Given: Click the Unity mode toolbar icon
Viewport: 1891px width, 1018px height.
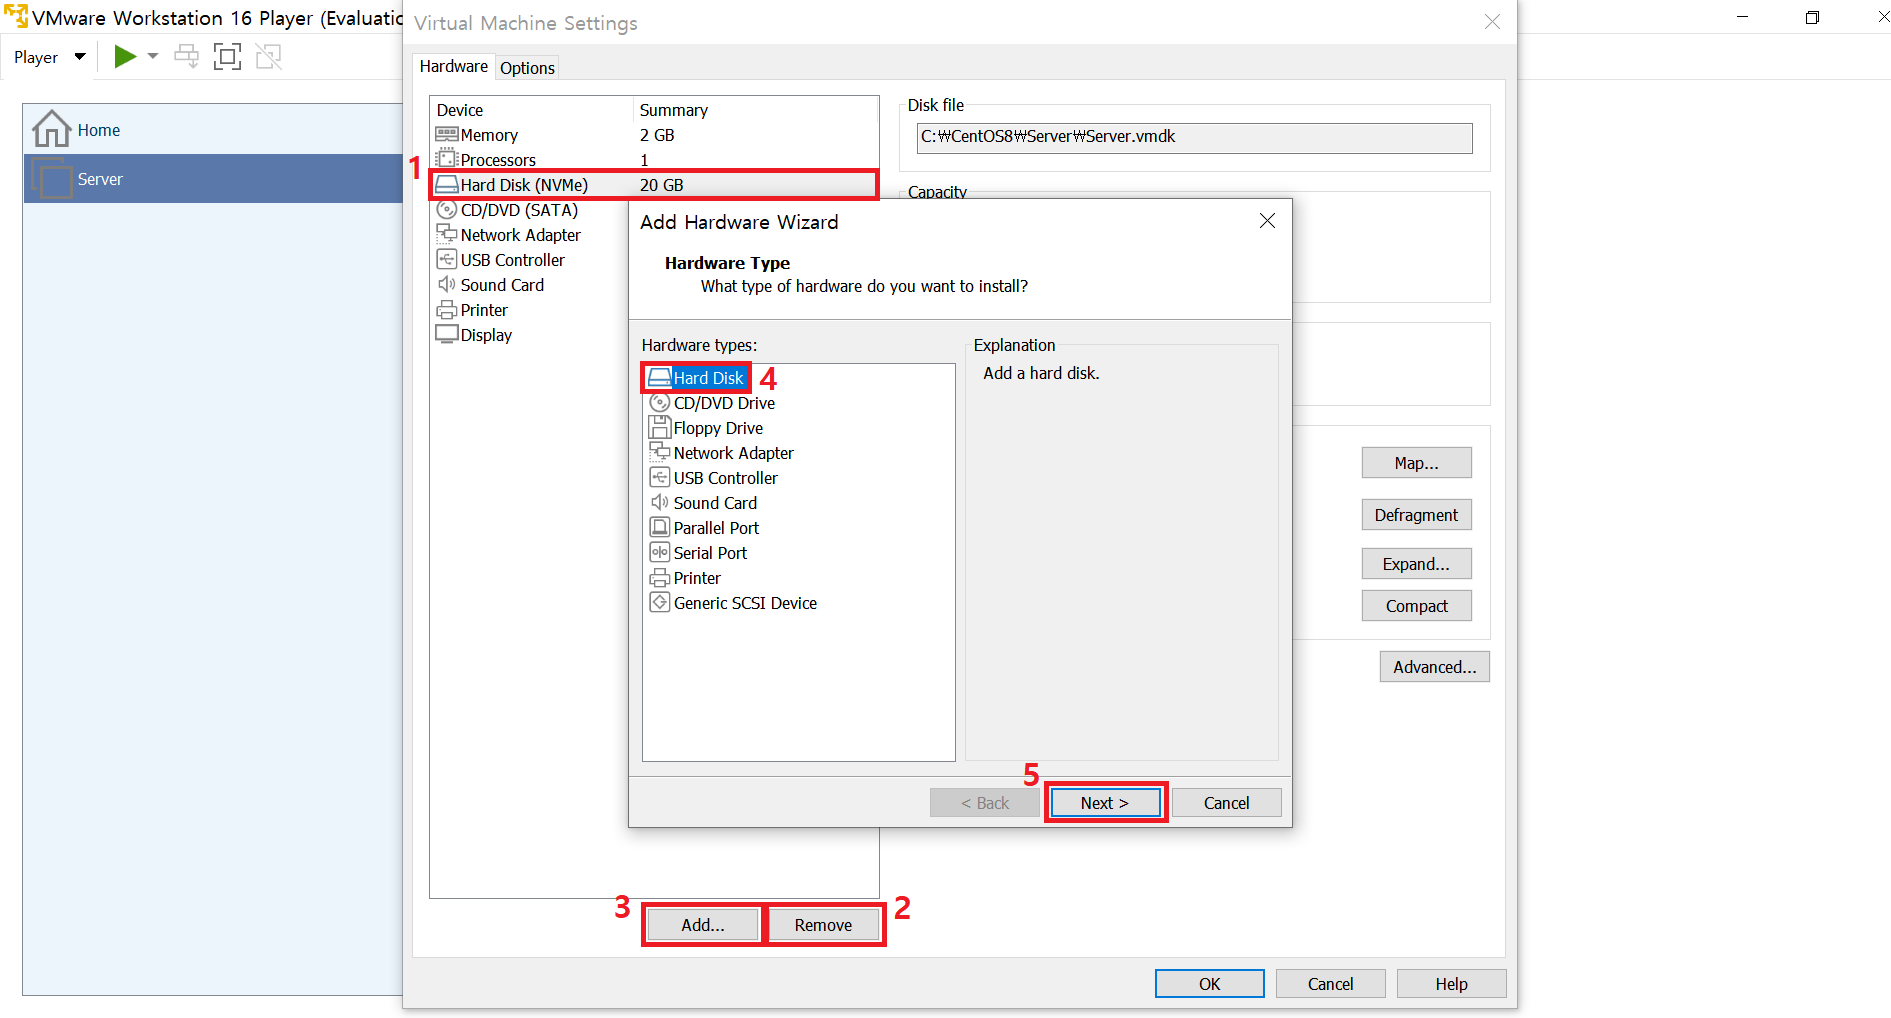Looking at the screenshot, I should click(x=268, y=56).
